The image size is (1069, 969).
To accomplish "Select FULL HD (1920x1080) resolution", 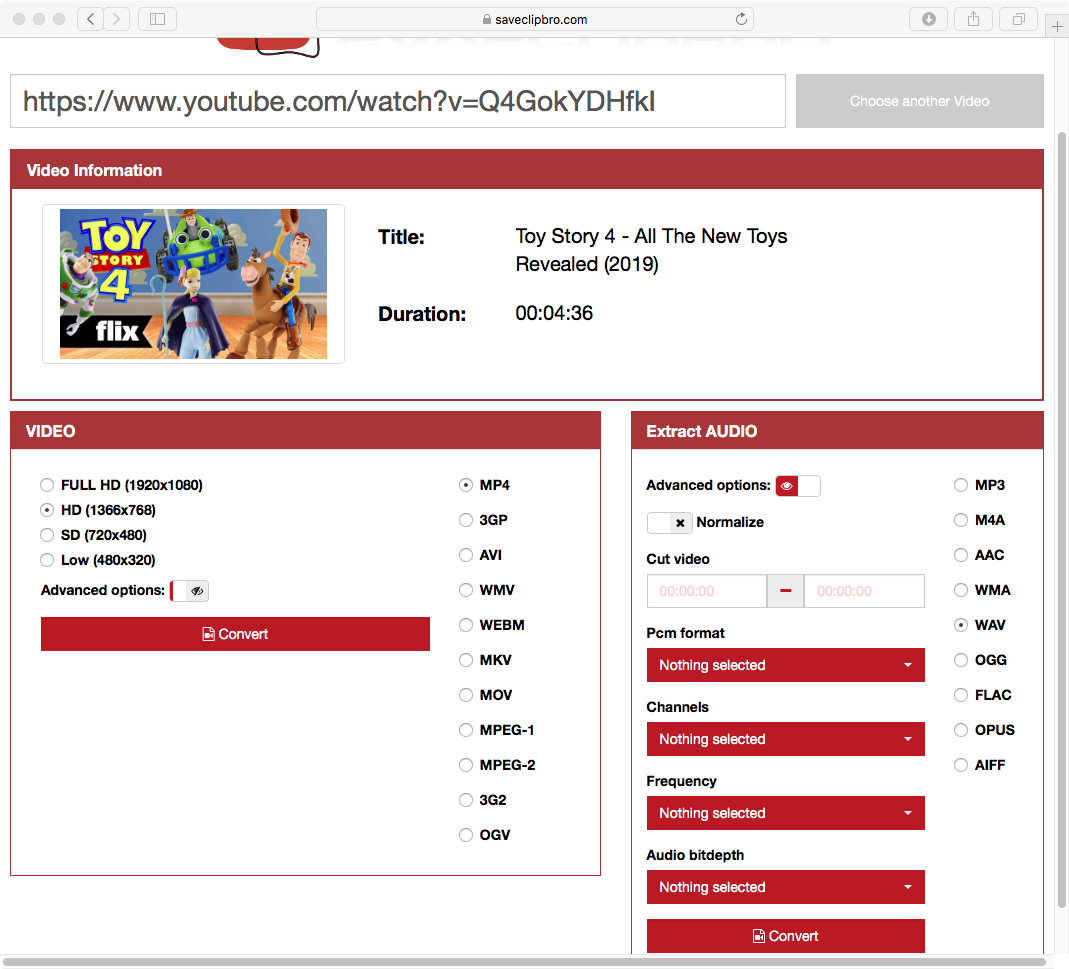I will click(47, 485).
